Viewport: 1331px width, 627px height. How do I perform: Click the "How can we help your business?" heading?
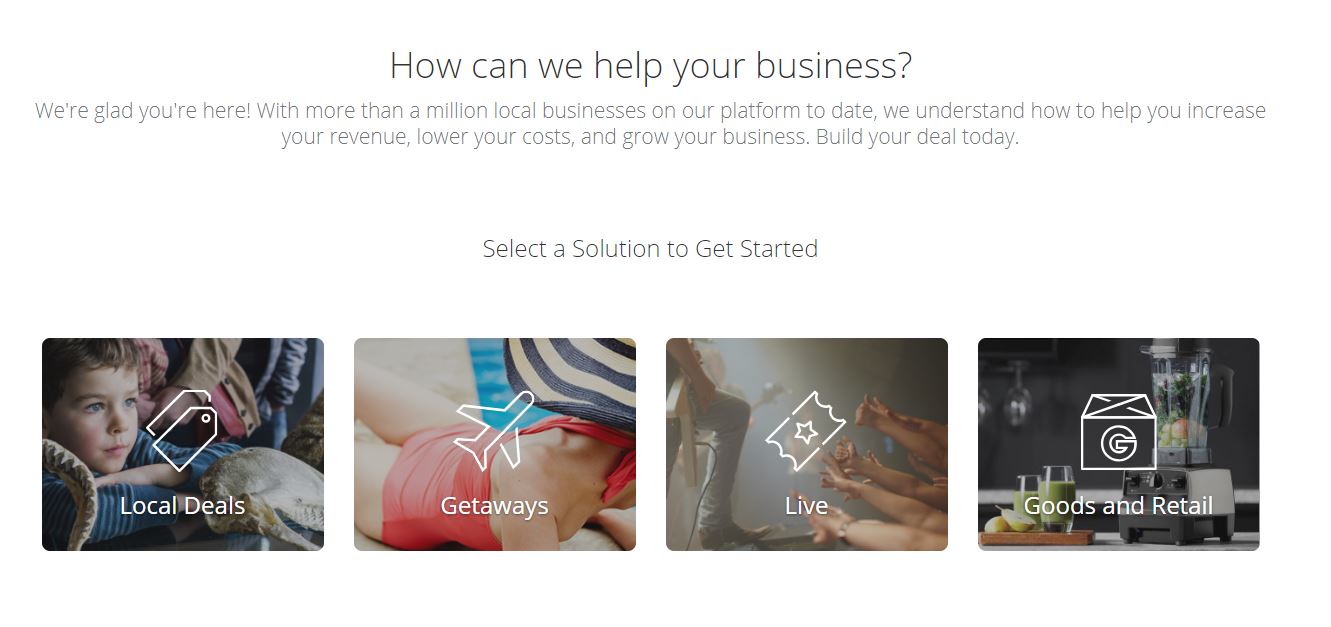click(x=650, y=66)
